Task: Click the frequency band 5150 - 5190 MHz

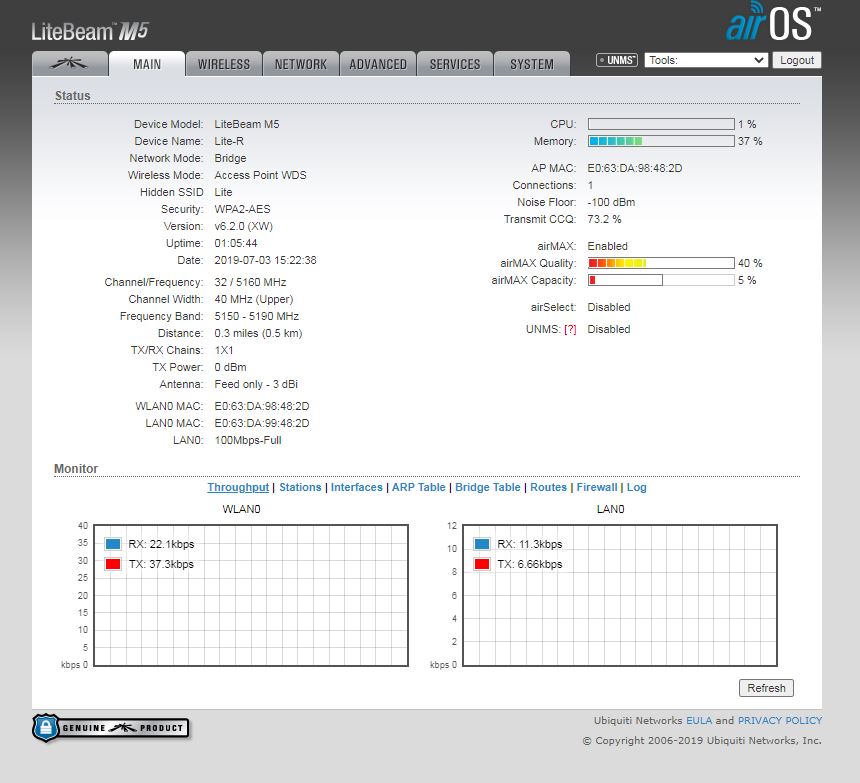Action: click(x=257, y=316)
